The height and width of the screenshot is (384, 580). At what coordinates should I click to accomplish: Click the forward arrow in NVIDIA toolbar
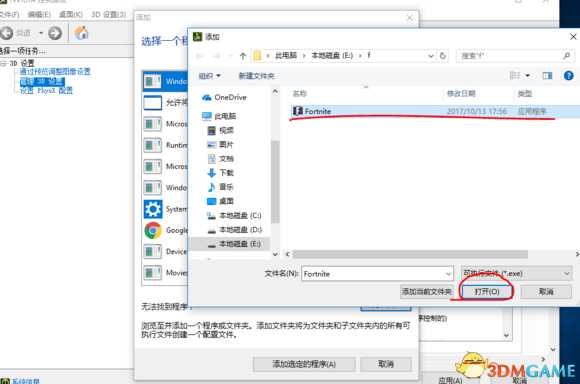pos(55,34)
